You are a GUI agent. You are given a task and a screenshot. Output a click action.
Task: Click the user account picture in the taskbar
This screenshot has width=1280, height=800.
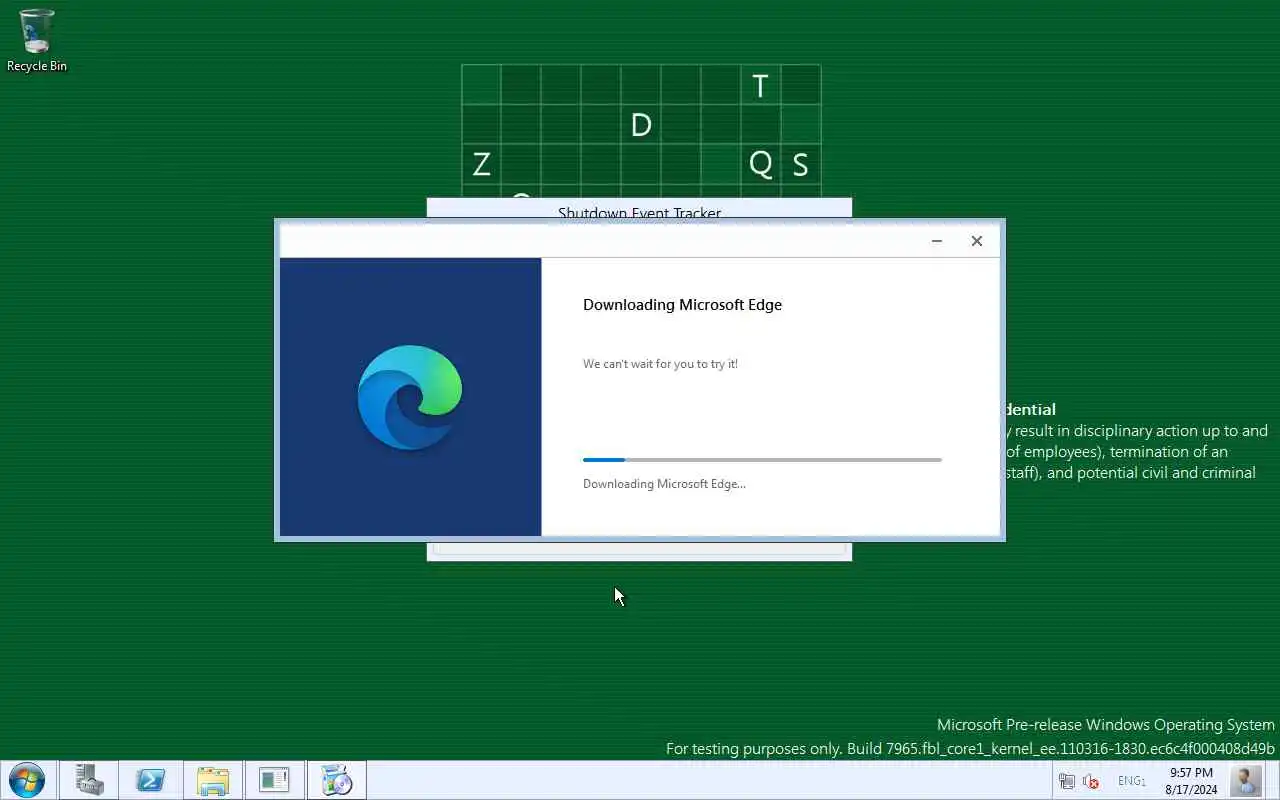1246,780
